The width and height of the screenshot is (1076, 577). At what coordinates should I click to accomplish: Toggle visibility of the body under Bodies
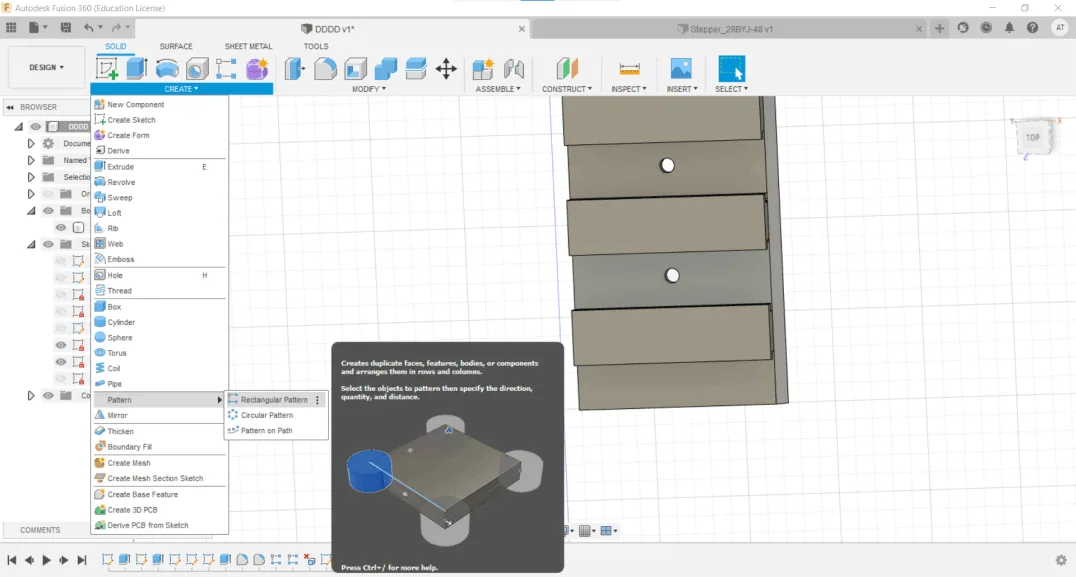pyautogui.click(x=61, y=227)
